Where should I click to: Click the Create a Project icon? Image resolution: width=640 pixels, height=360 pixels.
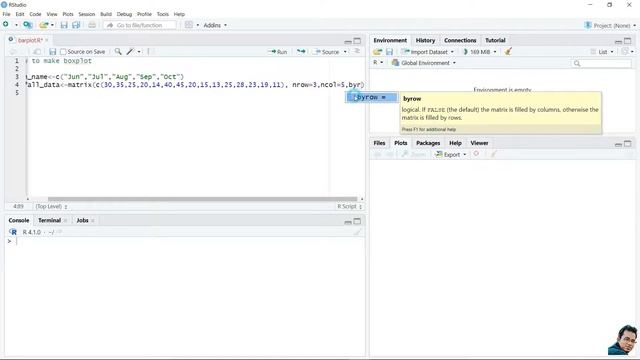click(27, 25)
